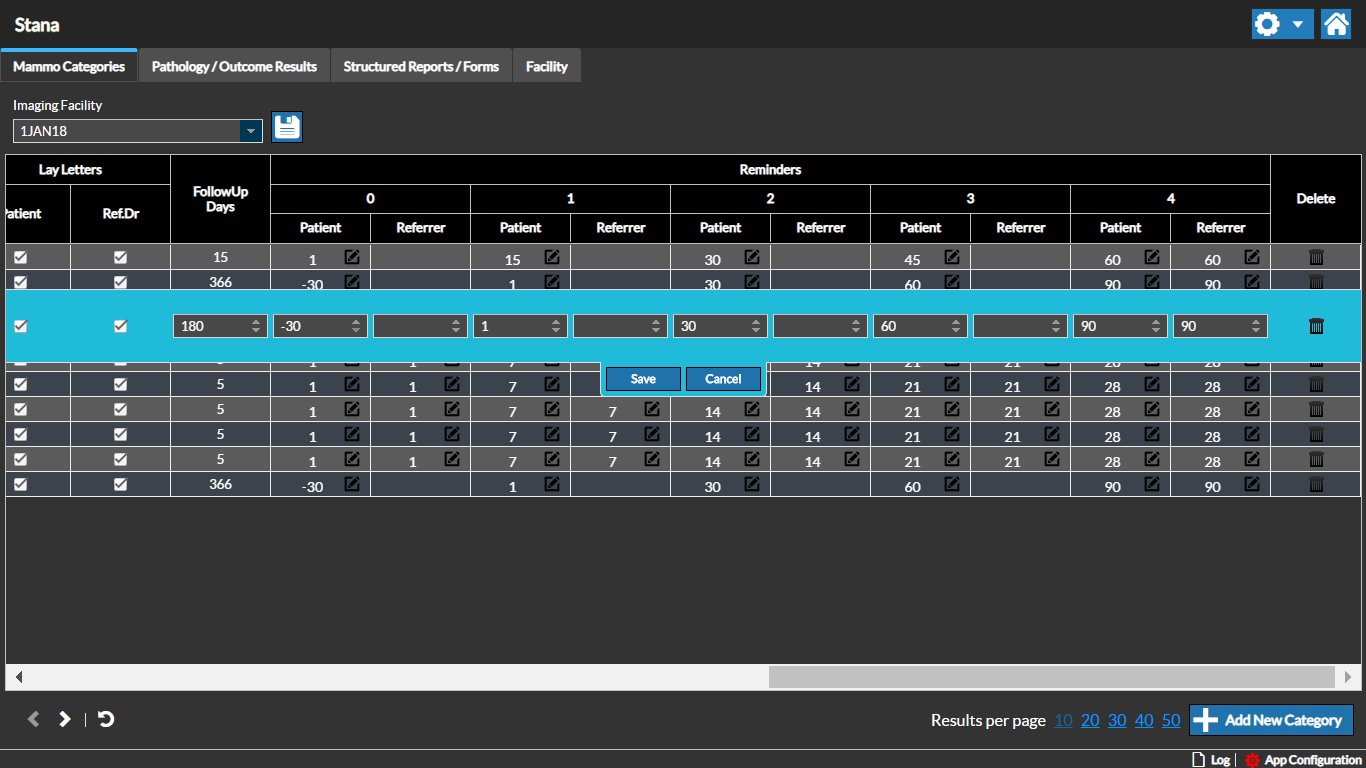Edit Reminder 0 Patient value in first row
Image resolution: width=1366 pixels, height=768 pixels.
coord(352,257)
